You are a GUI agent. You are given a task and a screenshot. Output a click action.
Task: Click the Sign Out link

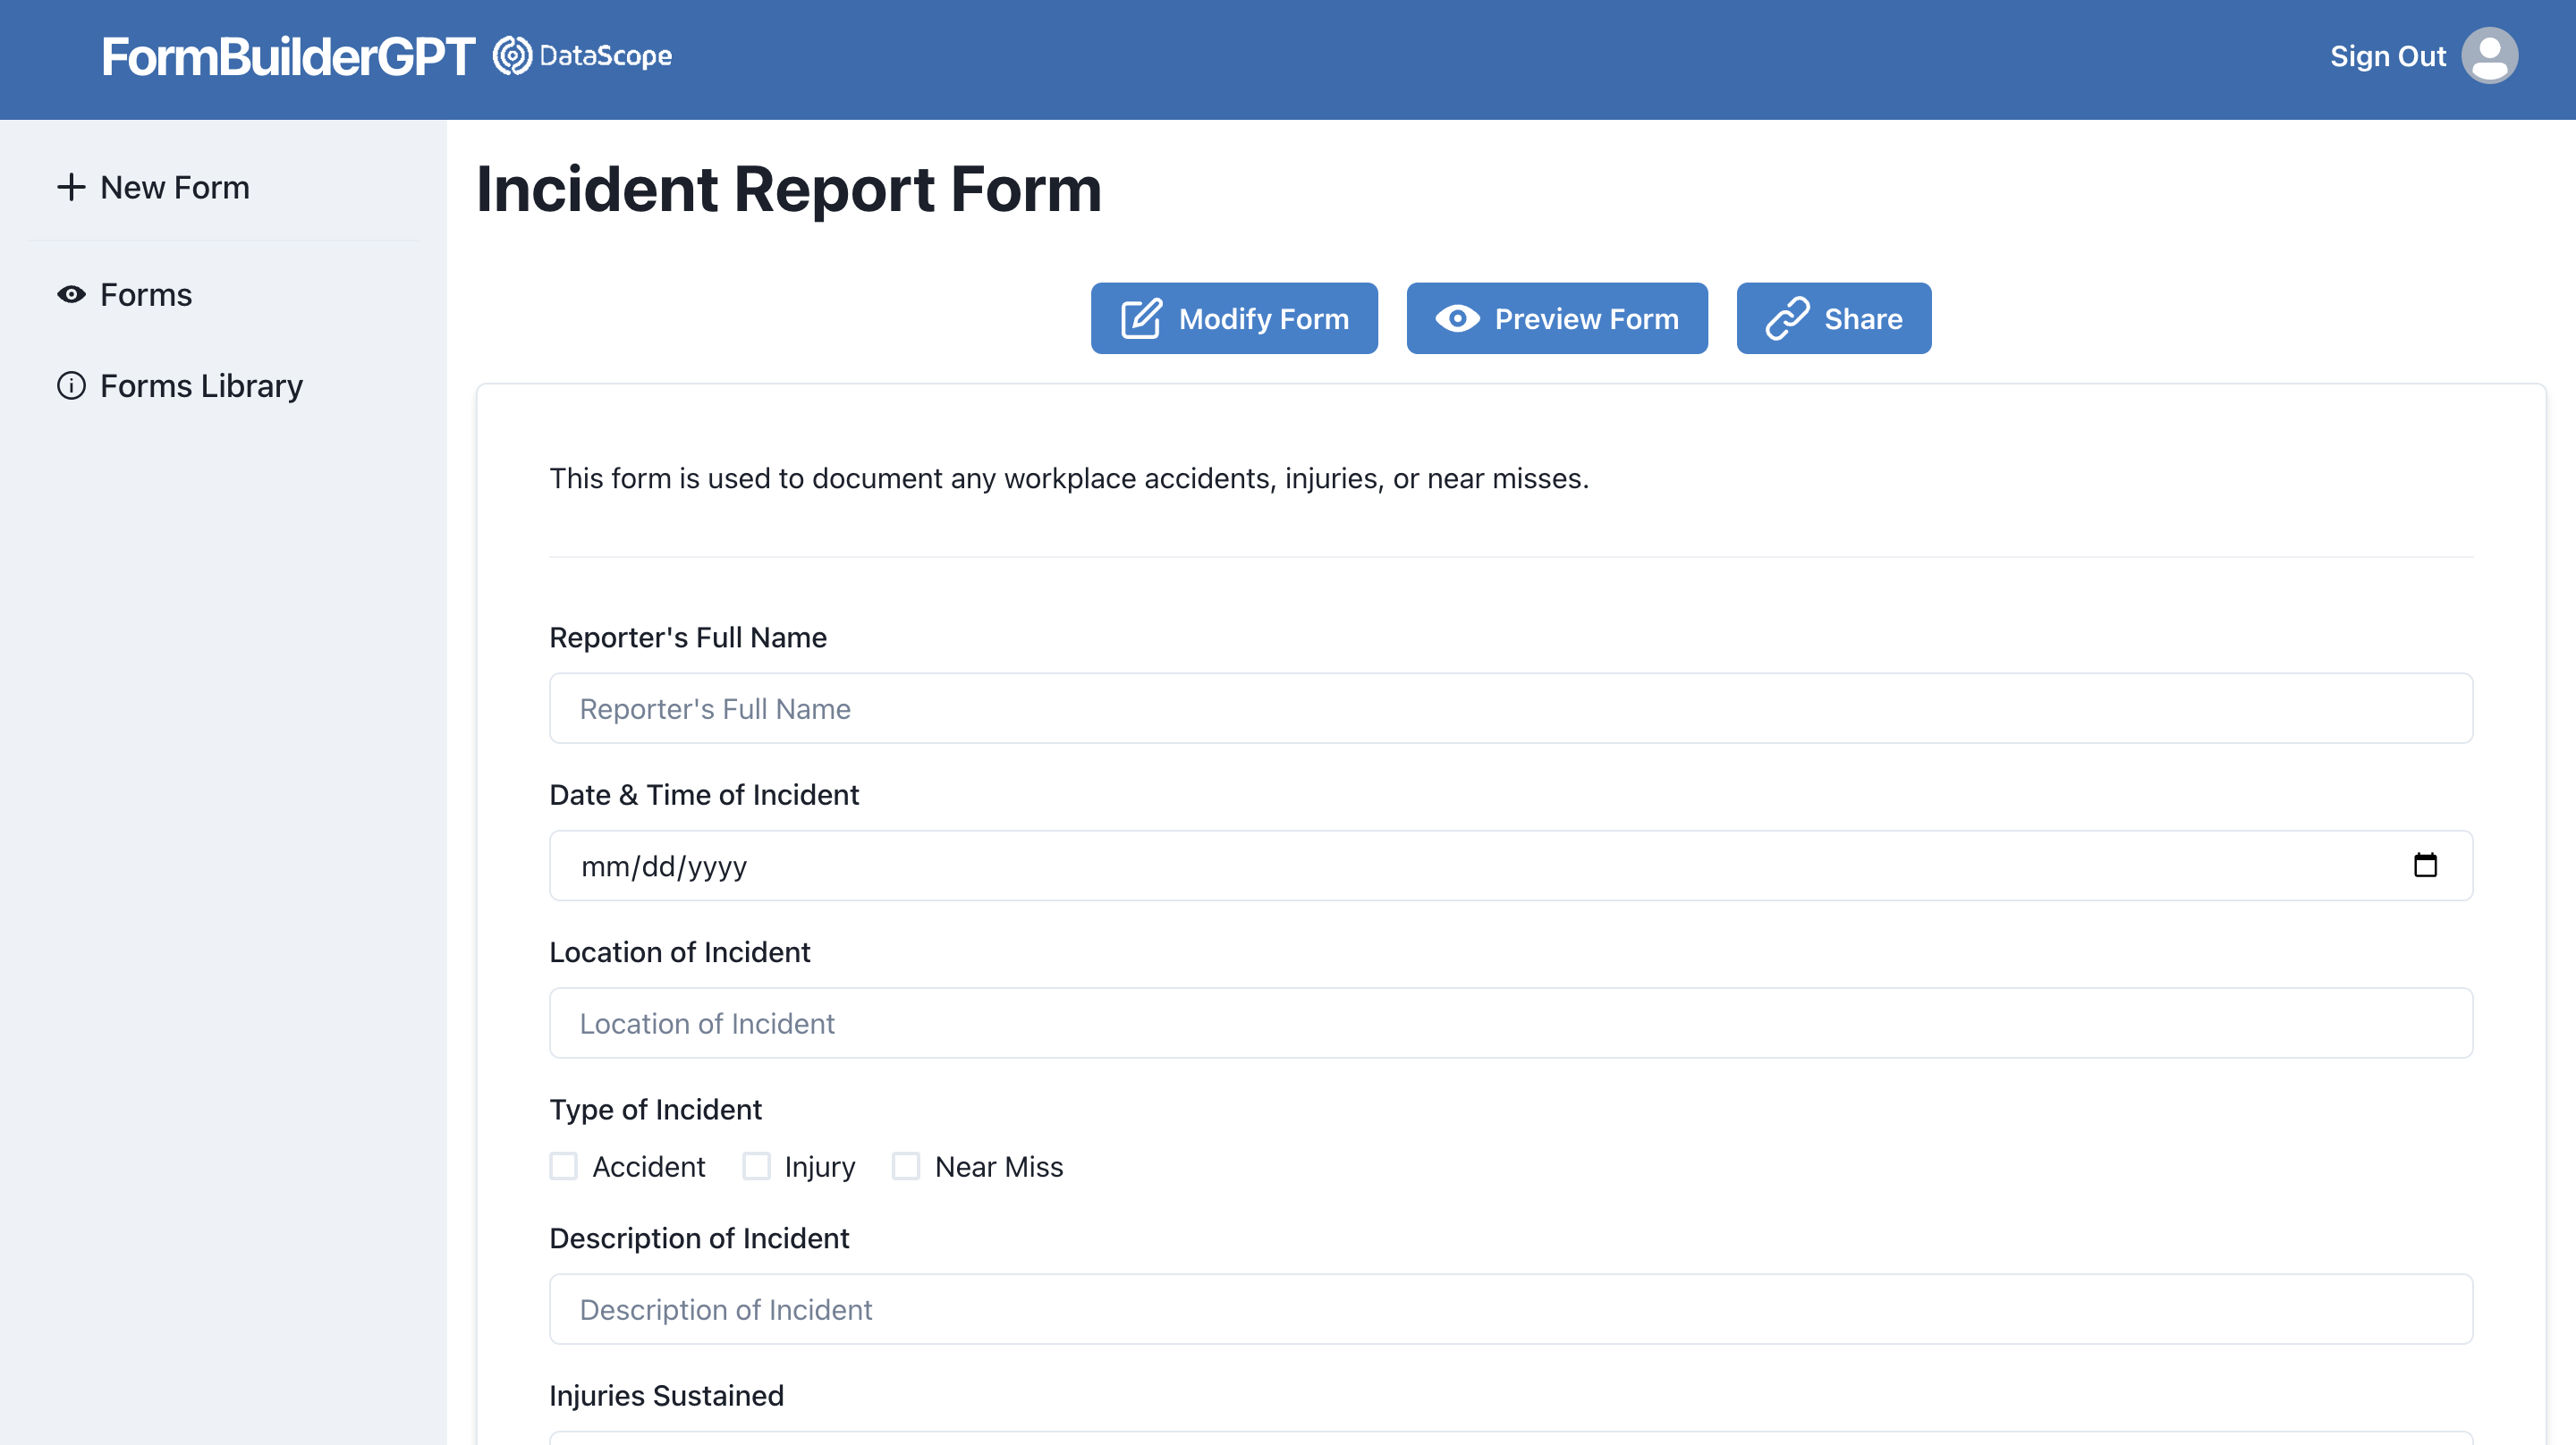pos(2387,56)
